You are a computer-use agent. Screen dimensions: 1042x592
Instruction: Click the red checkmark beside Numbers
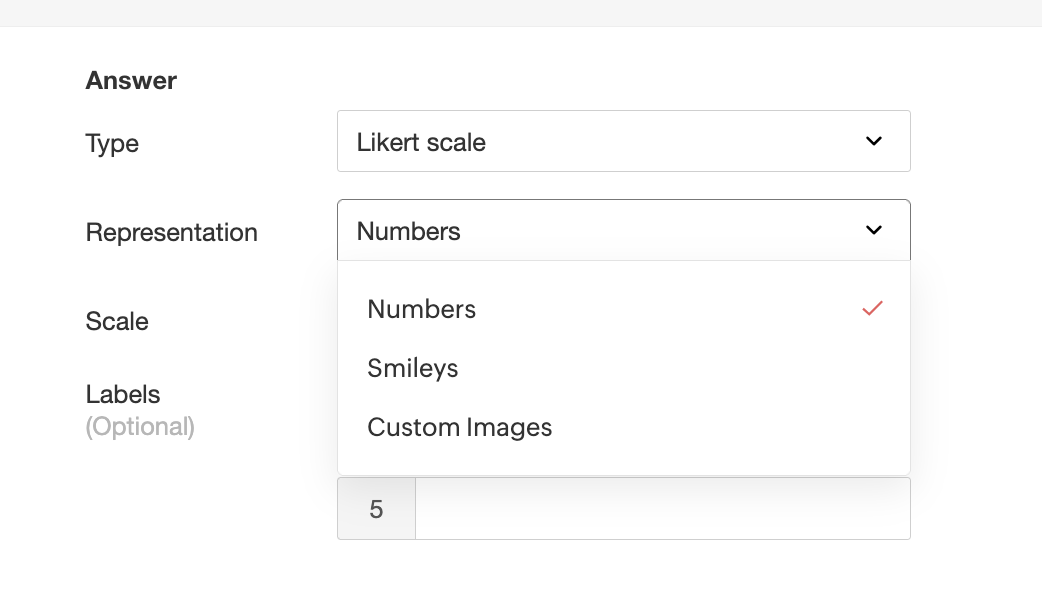pos(872,308)
